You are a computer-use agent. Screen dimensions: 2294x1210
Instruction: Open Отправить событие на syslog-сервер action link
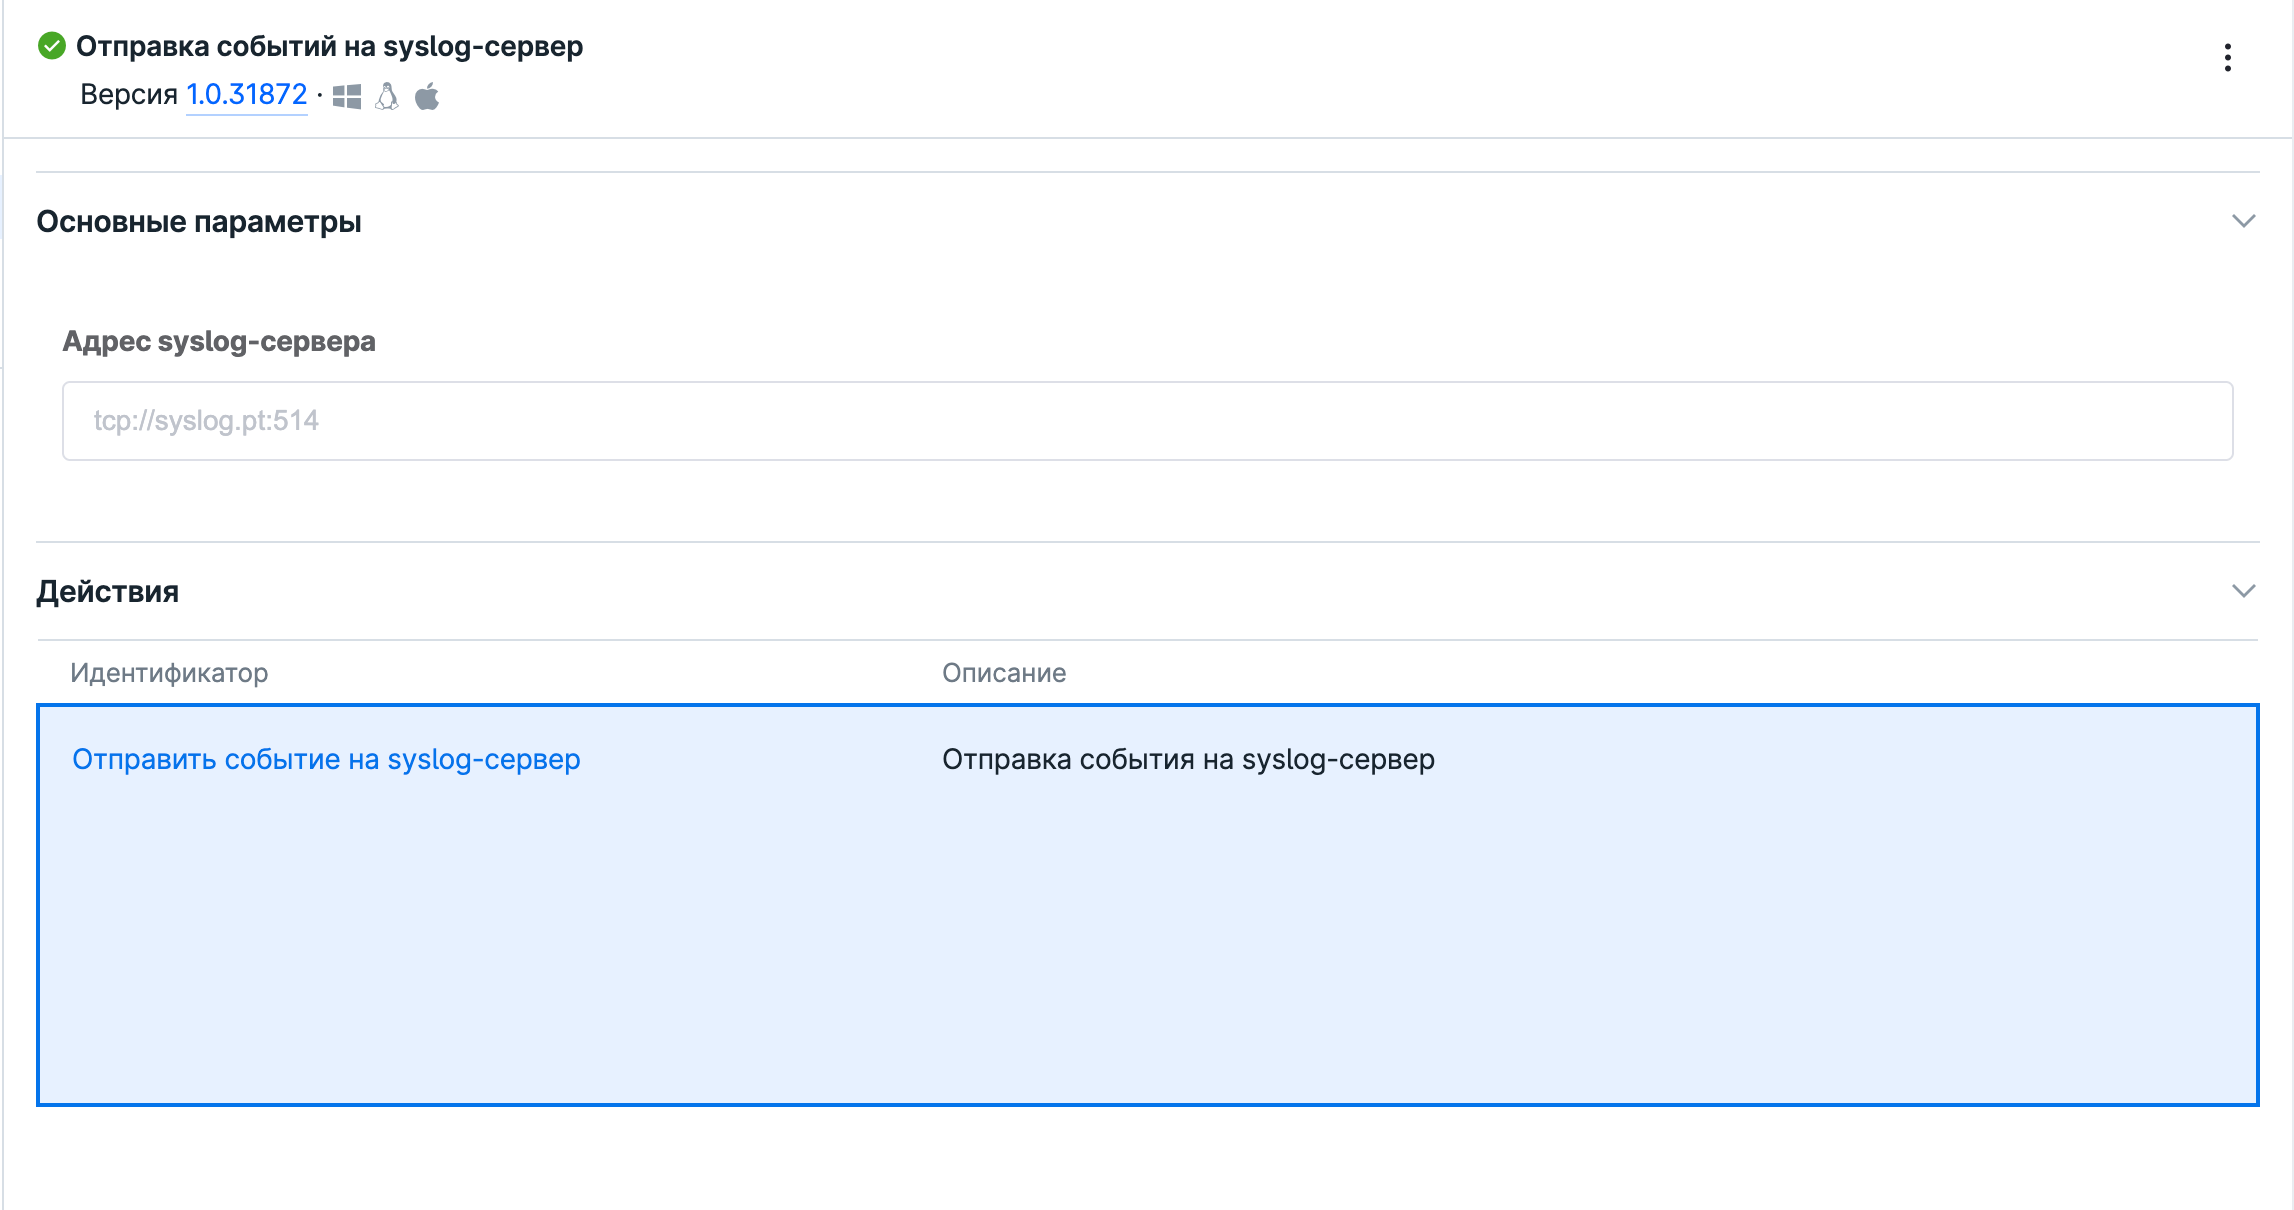point(326,760)
